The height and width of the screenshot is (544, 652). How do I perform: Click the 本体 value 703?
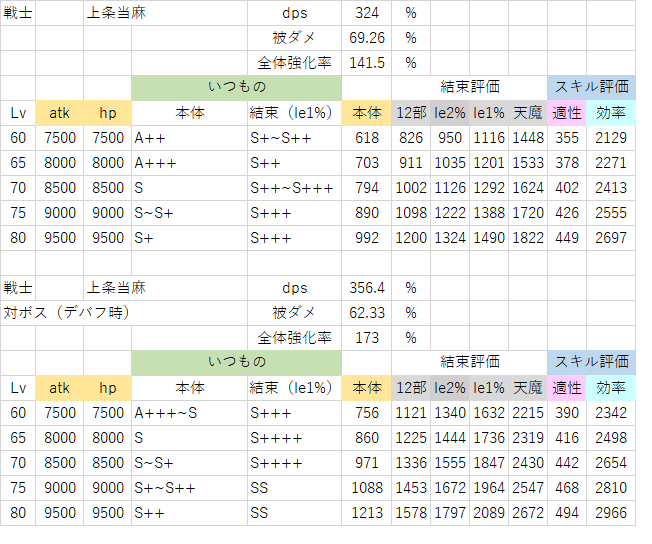click(x=366, y=163)
